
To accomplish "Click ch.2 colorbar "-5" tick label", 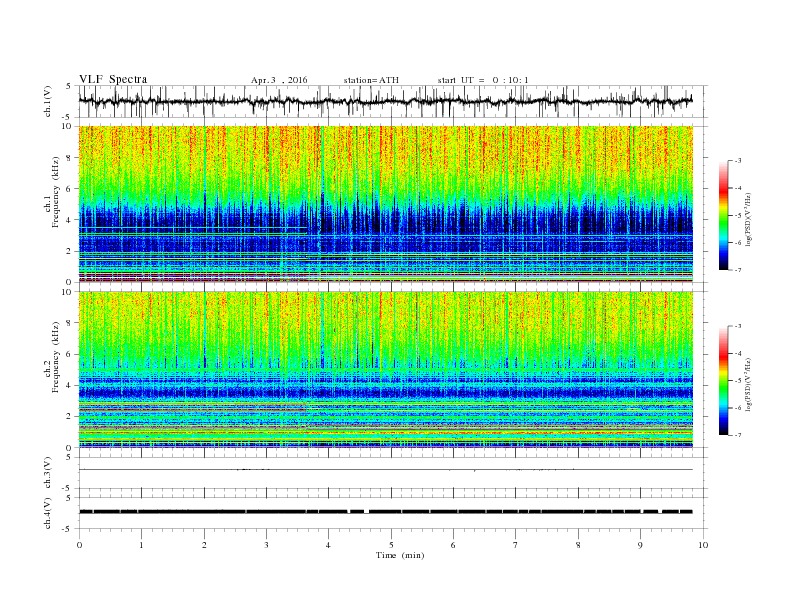I will coord(738,381).
